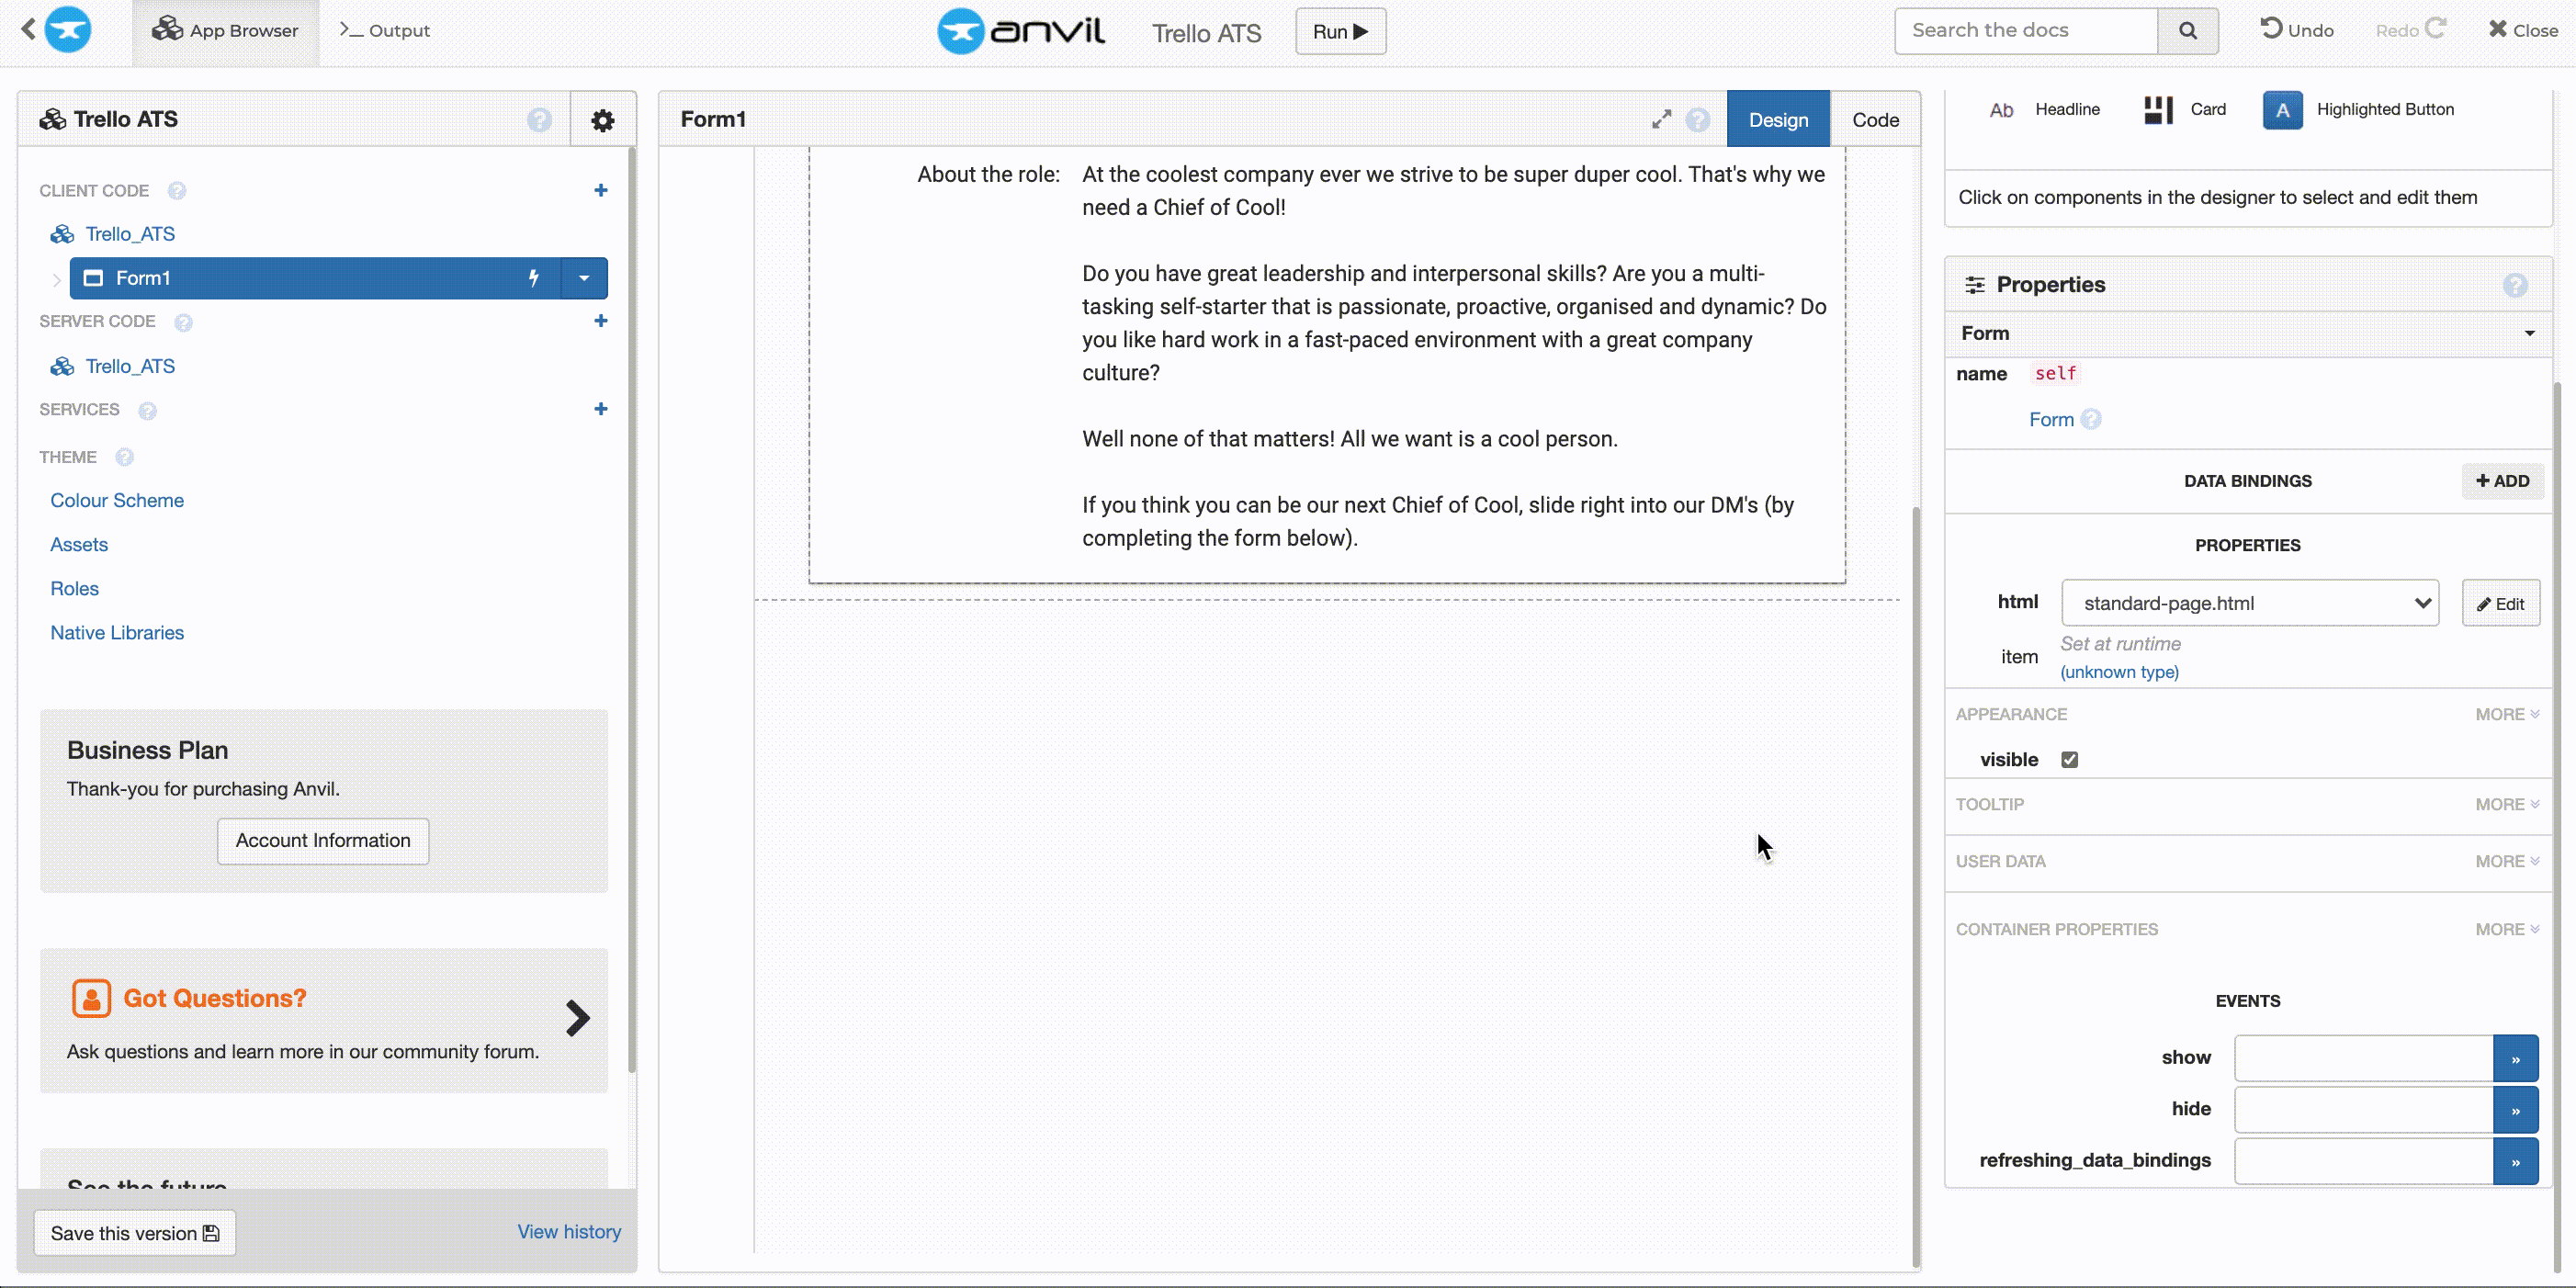Click the Save this version button

point(135,1232)
